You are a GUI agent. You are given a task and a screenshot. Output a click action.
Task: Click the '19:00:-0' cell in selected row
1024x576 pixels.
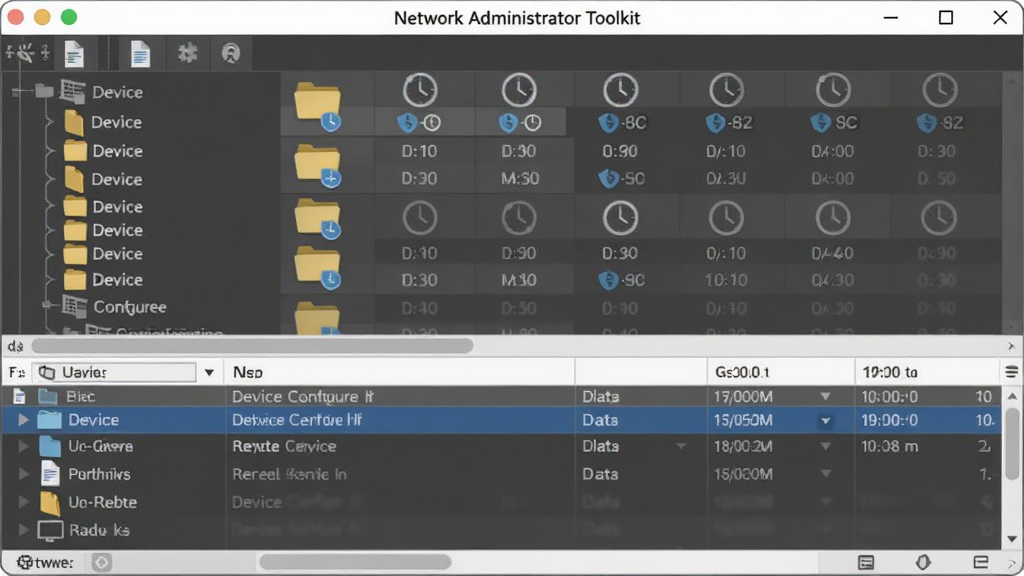(889, 420)
